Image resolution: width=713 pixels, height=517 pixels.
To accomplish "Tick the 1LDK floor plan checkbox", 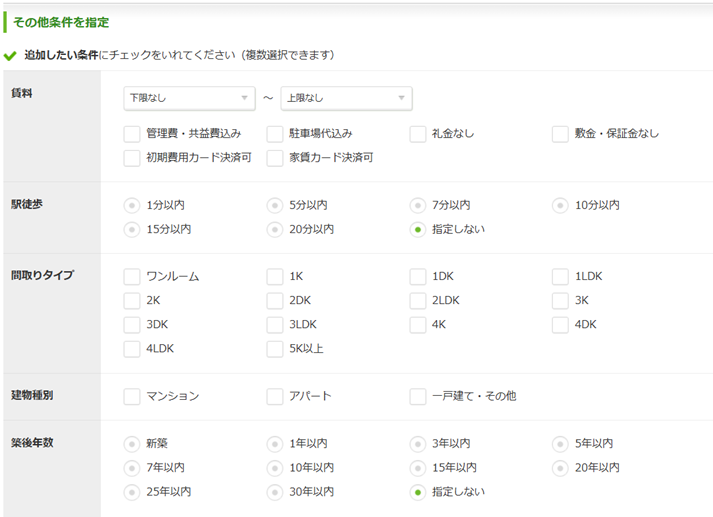I will (560, 276).
